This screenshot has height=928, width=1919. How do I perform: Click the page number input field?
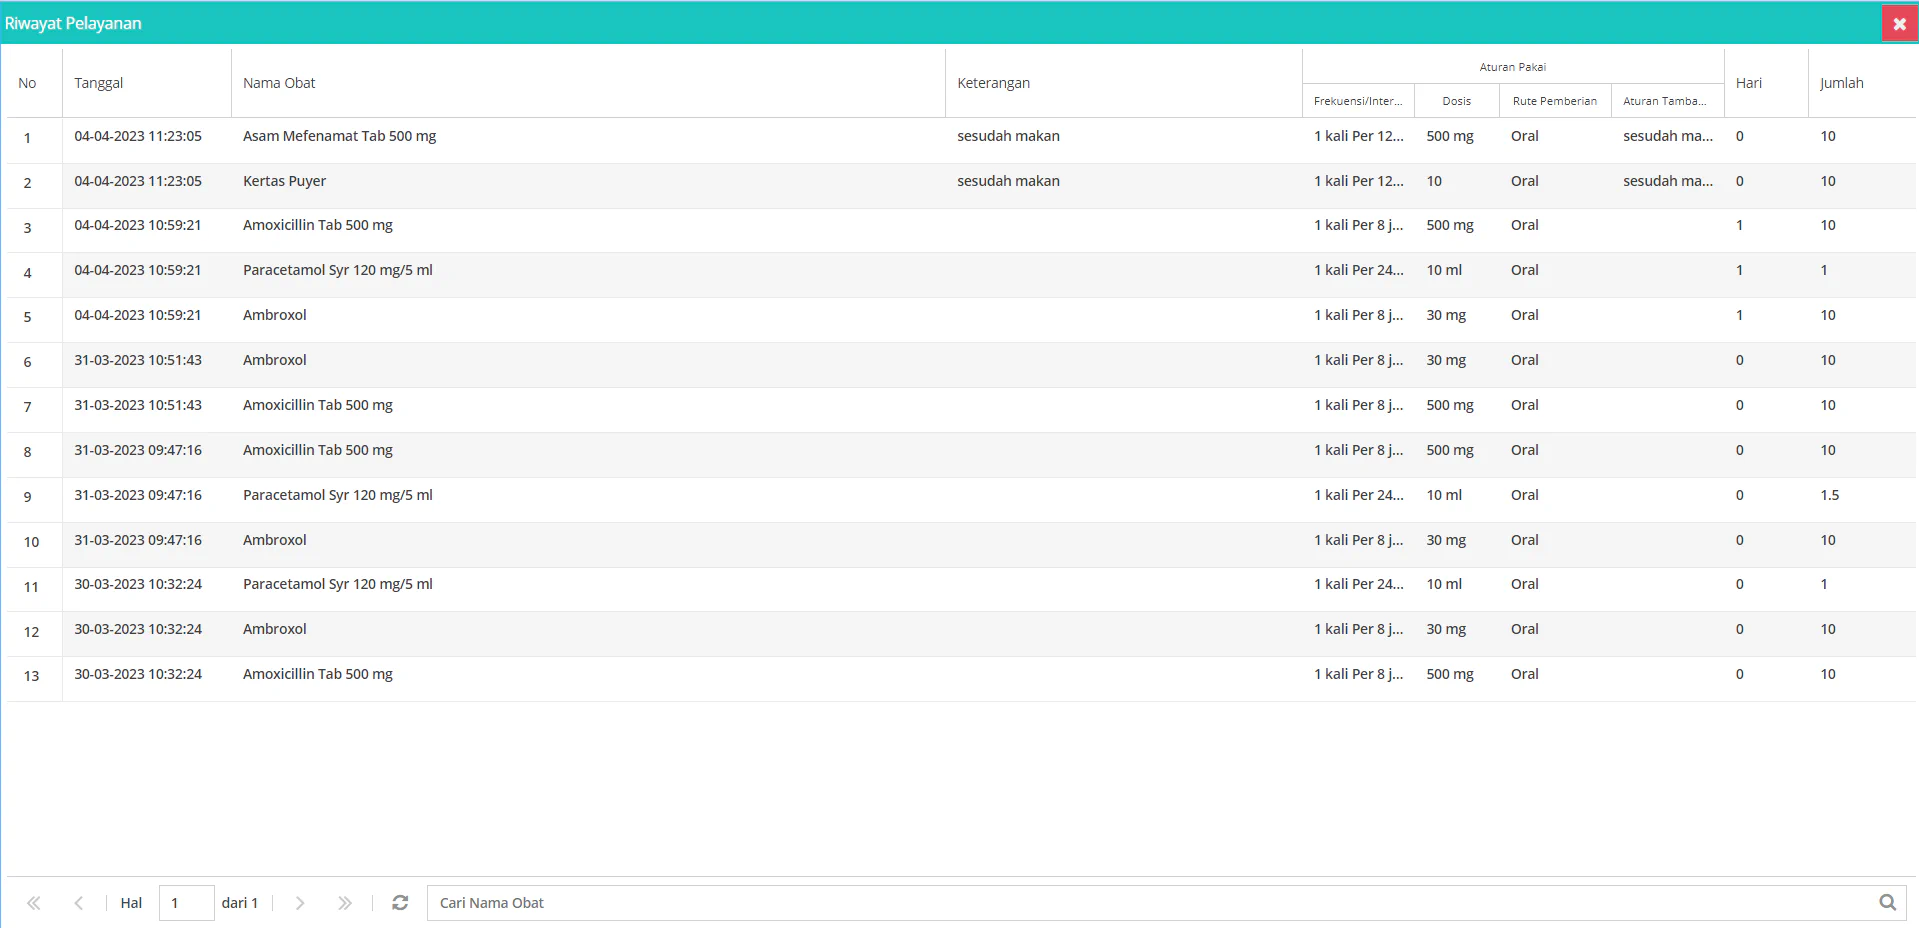pos(186,903)
